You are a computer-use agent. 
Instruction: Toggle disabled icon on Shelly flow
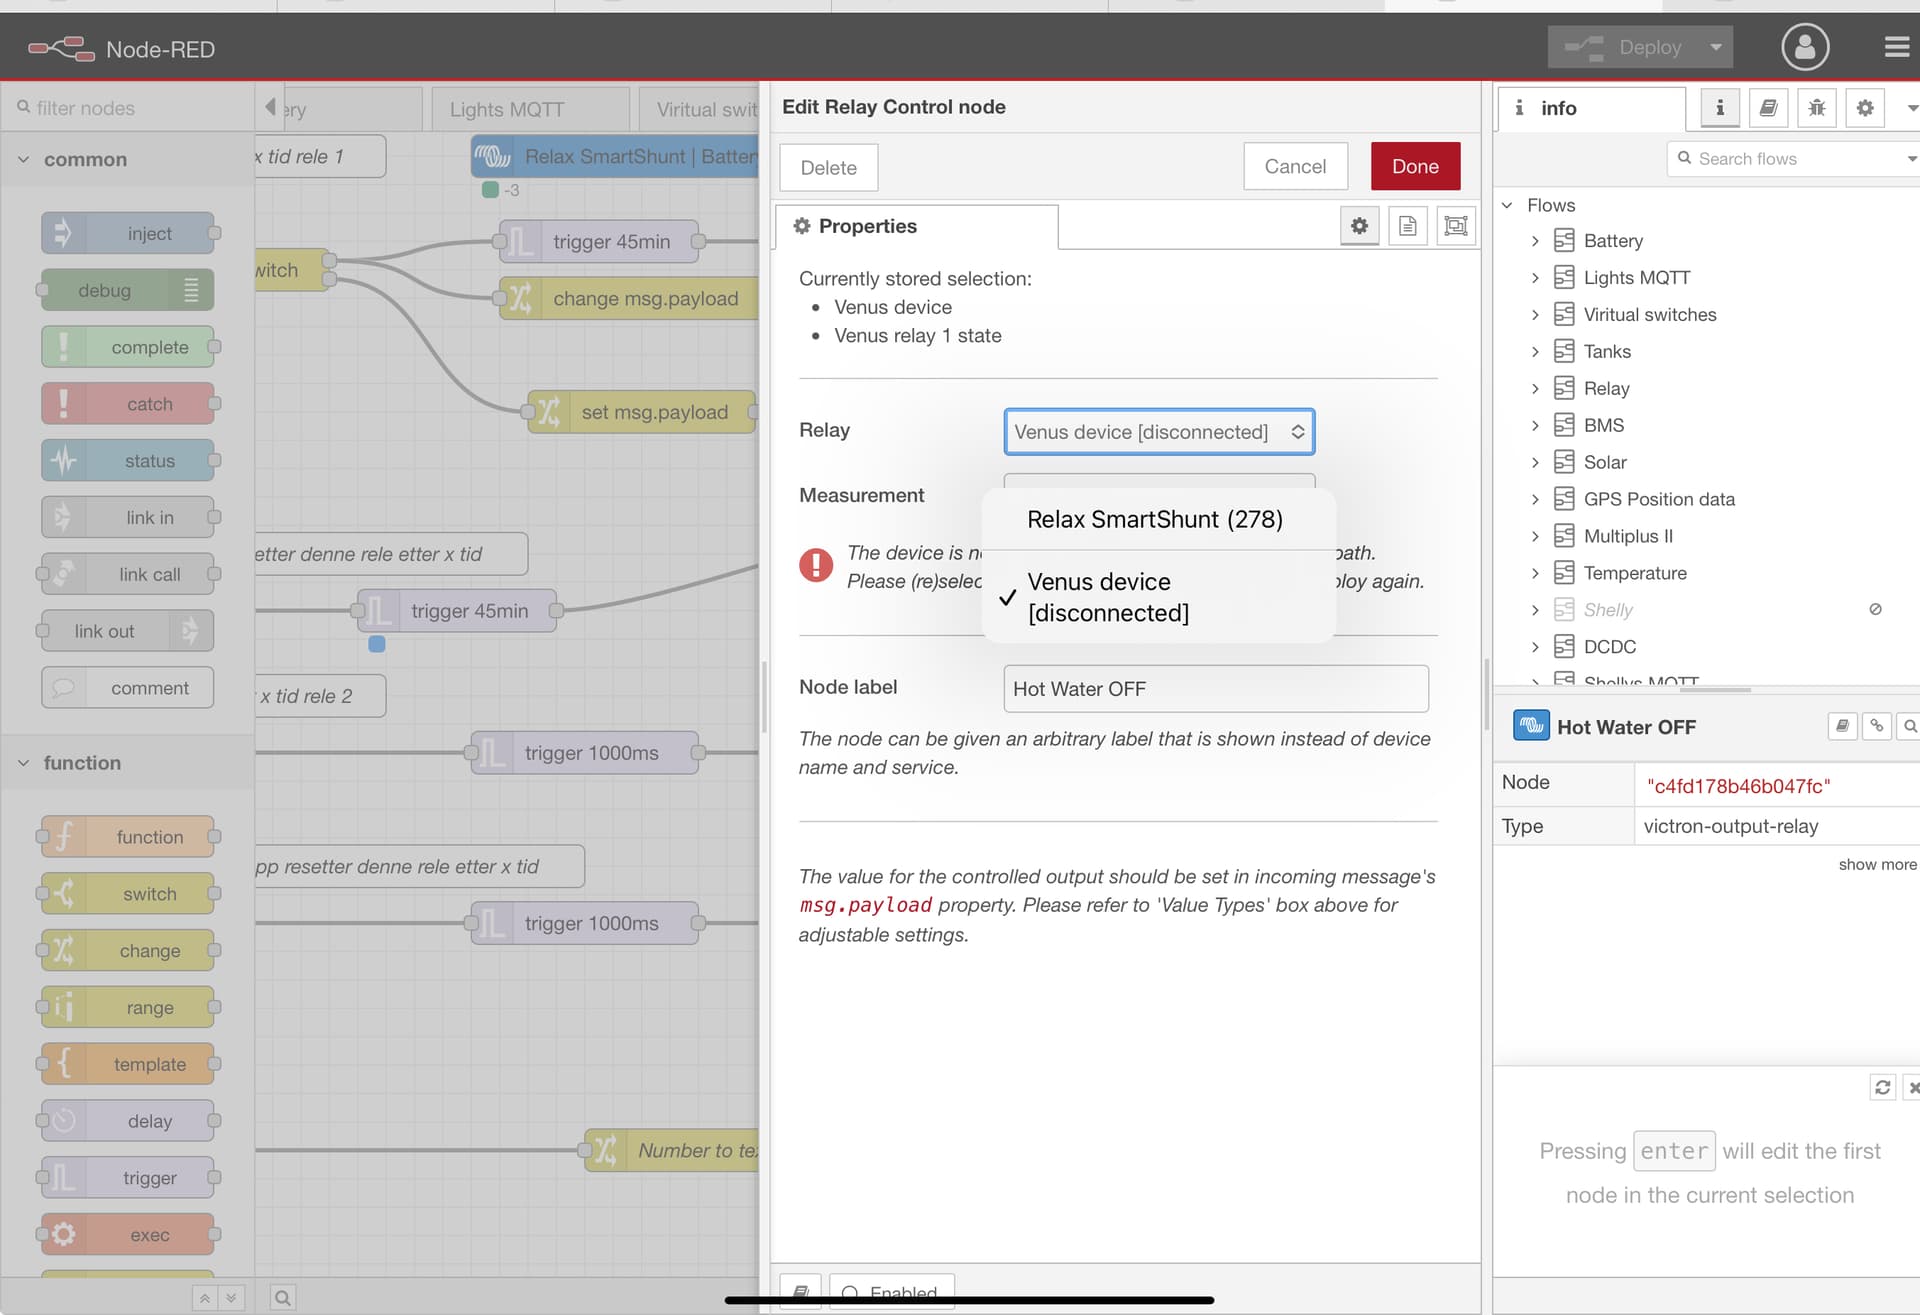point(1875,609)
